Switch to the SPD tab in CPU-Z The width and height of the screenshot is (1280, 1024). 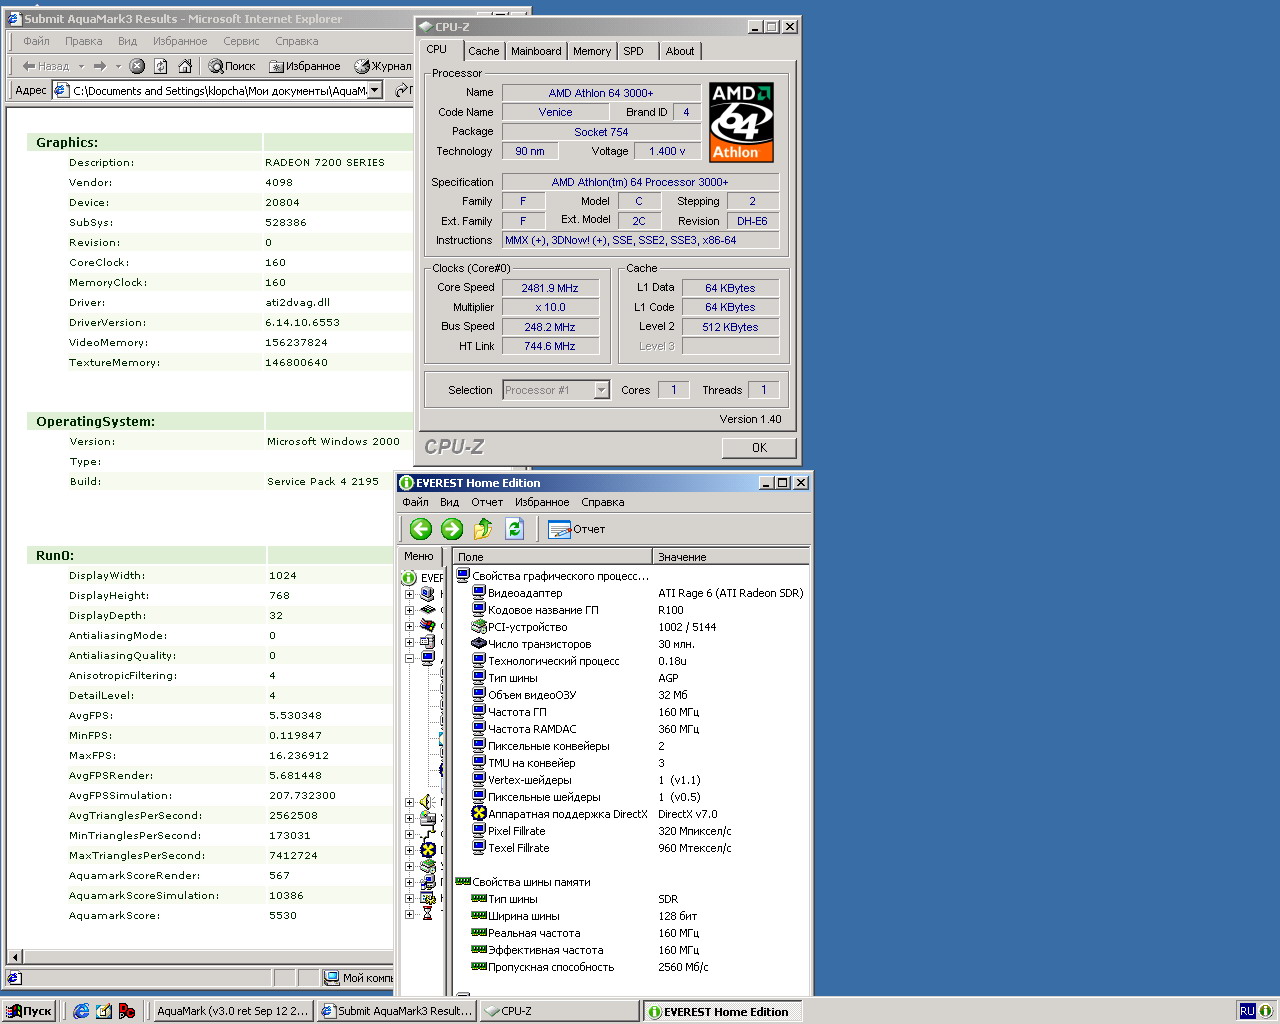coord(634,51)
